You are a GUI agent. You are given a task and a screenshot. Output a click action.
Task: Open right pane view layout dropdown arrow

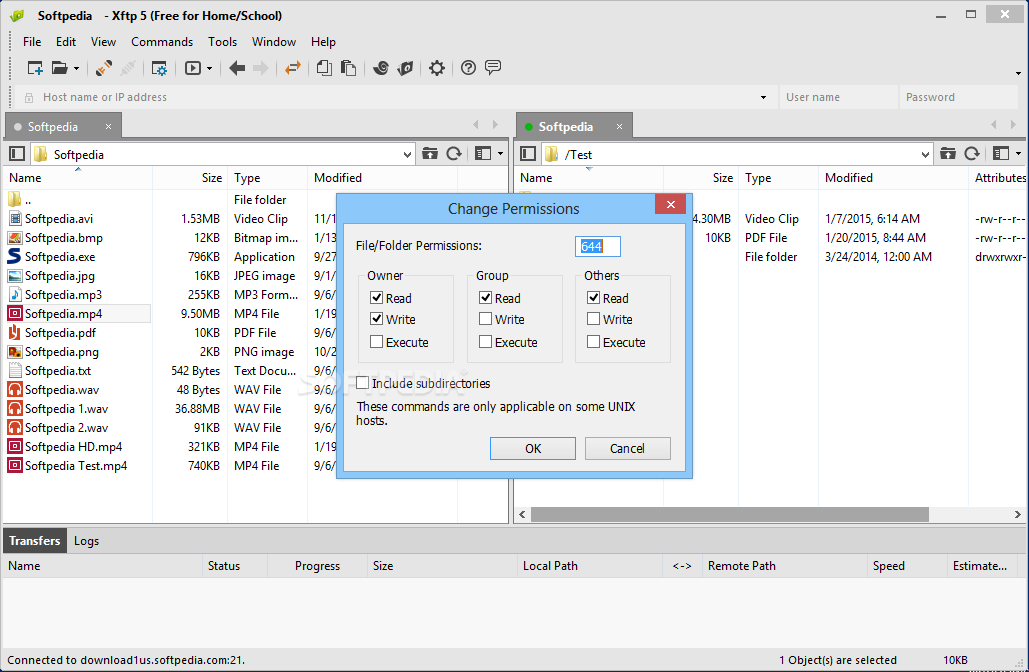[x=1018, y=154]
